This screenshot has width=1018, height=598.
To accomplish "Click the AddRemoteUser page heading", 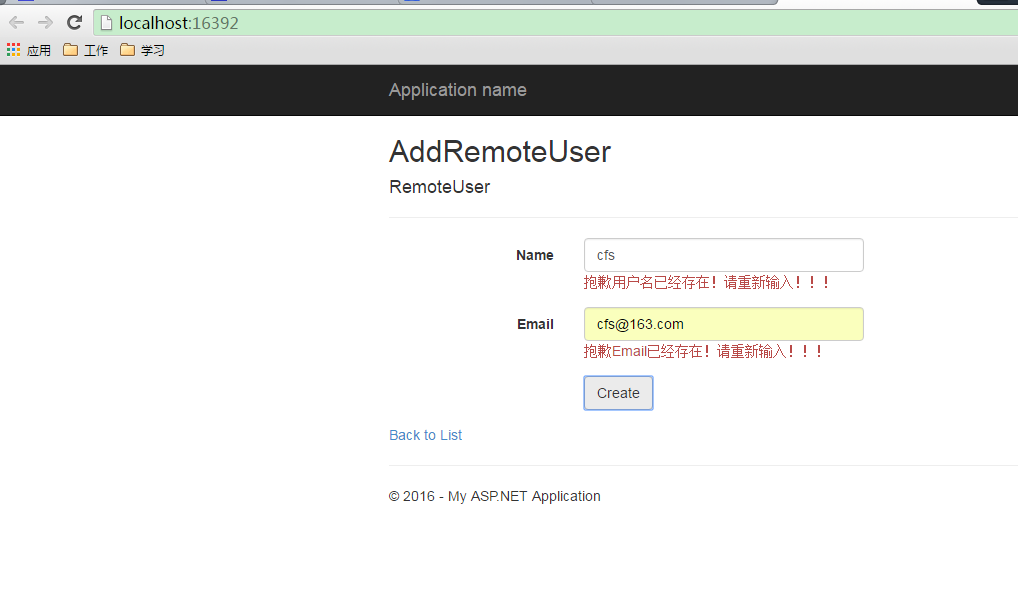I will (500, 152).
